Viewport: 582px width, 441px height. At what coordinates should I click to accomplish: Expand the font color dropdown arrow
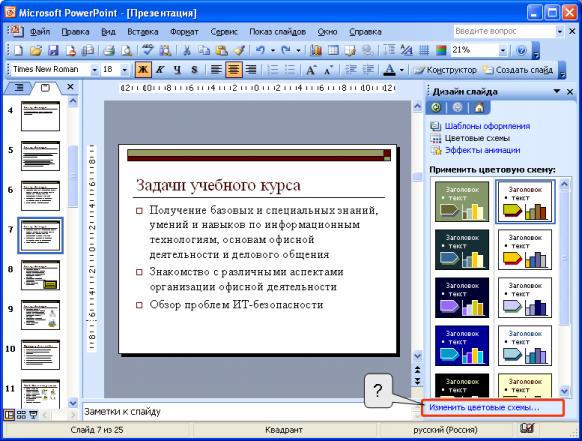[x=401, y=70]
